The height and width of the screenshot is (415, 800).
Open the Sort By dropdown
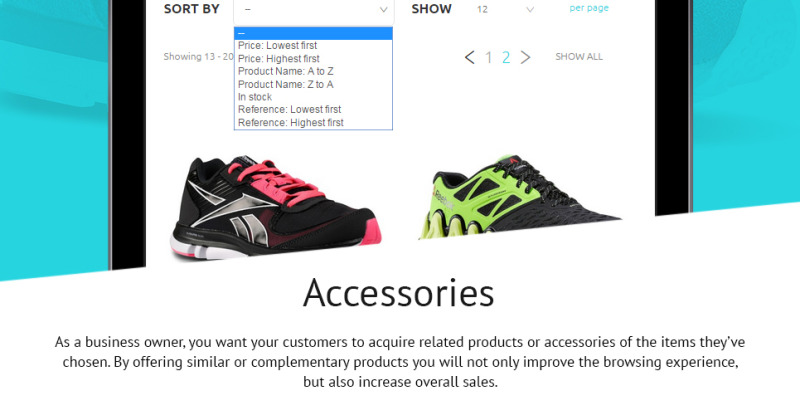click(313, 11)
